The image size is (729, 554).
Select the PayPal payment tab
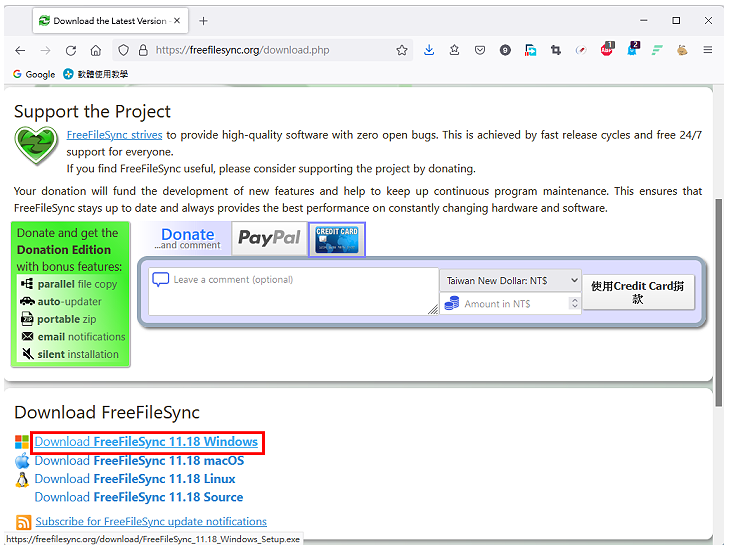(x=269, y=238)
